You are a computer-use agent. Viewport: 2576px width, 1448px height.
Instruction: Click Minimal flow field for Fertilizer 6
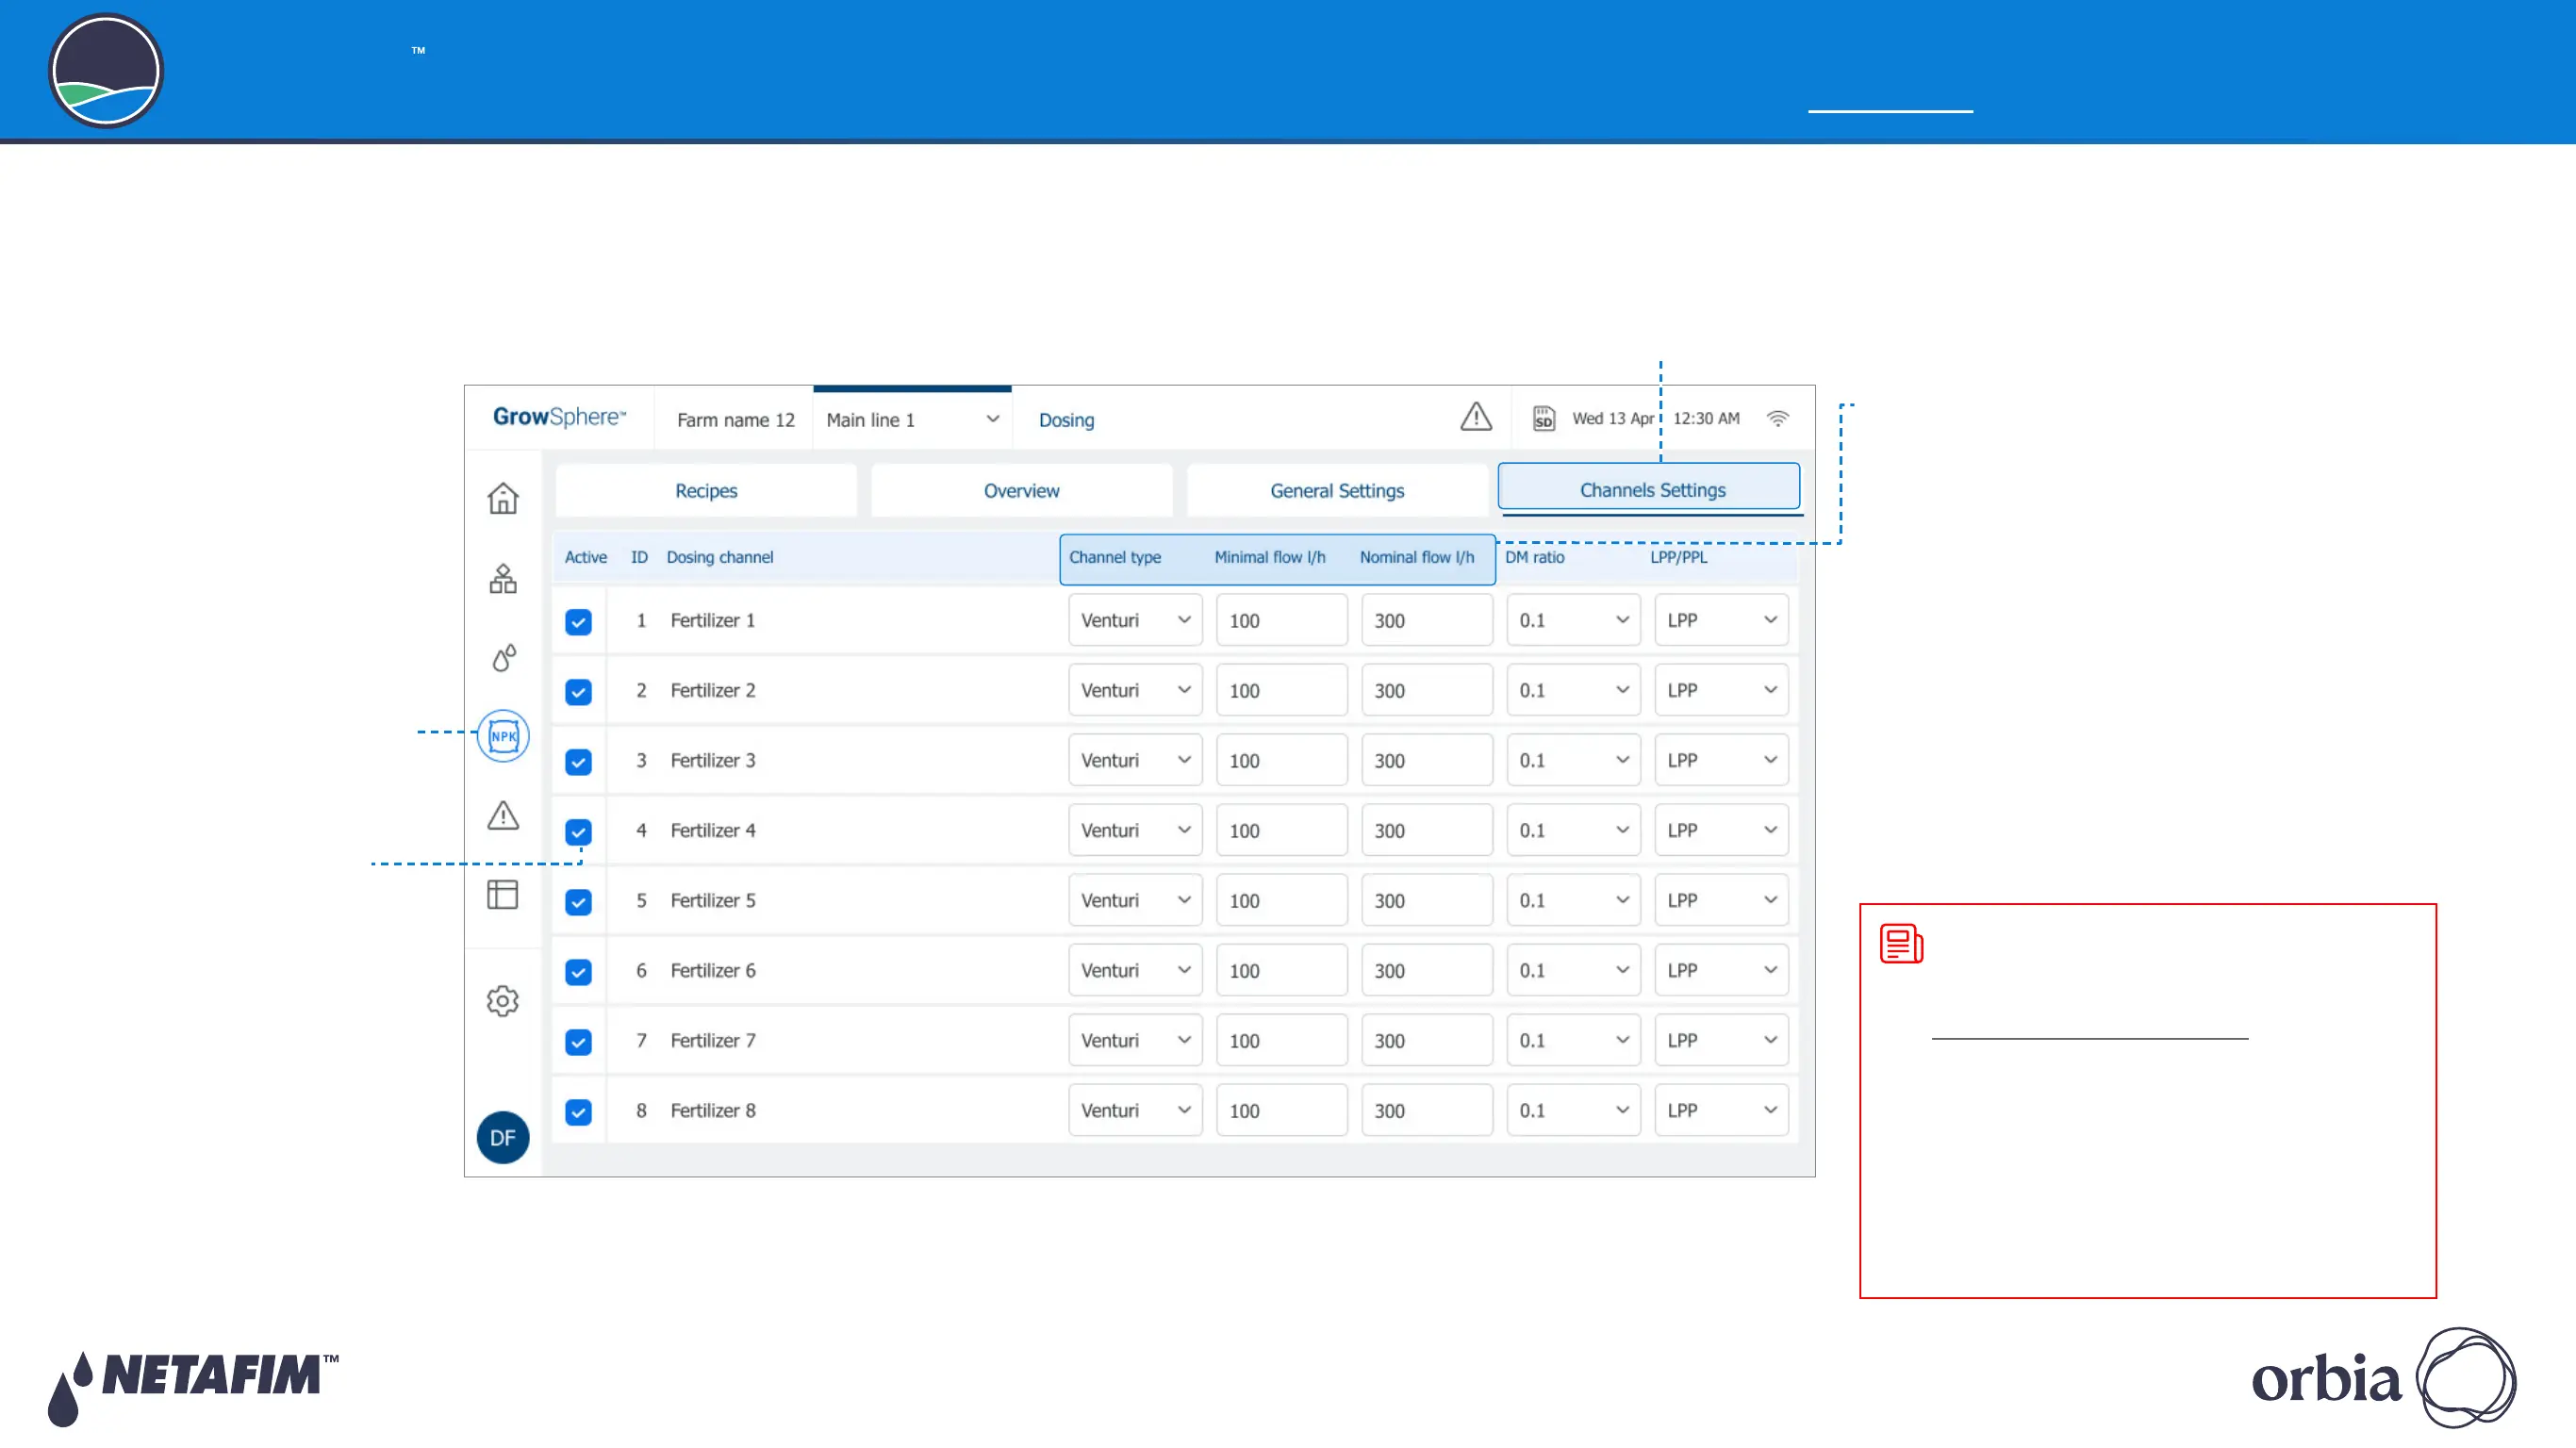(x=1281, y=970)
